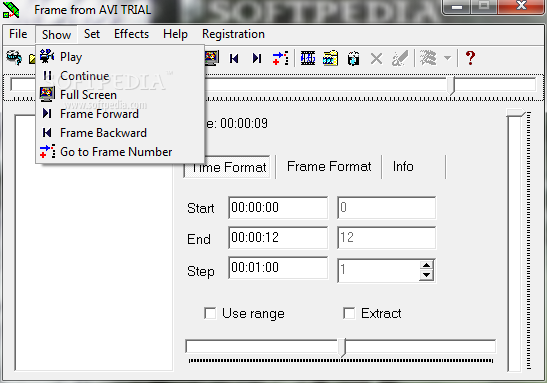547x383 pixels.
Task: Click the Go to Frame toolbar icon
Action: point(280,58)
